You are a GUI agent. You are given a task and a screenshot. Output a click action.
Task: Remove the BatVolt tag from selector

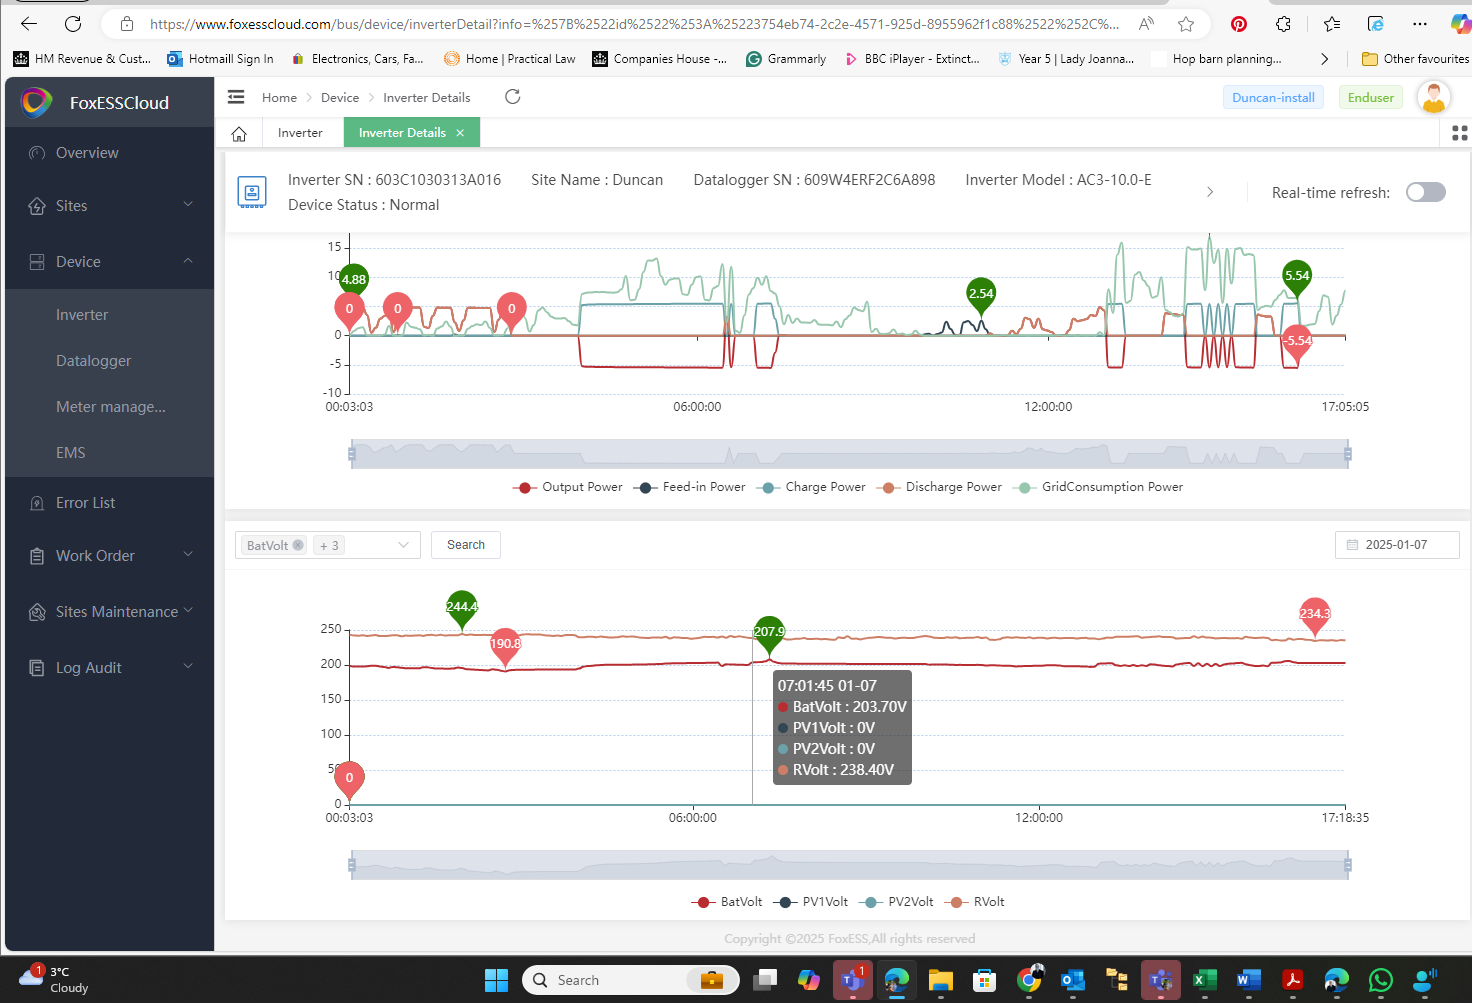(x=298, y=545)
